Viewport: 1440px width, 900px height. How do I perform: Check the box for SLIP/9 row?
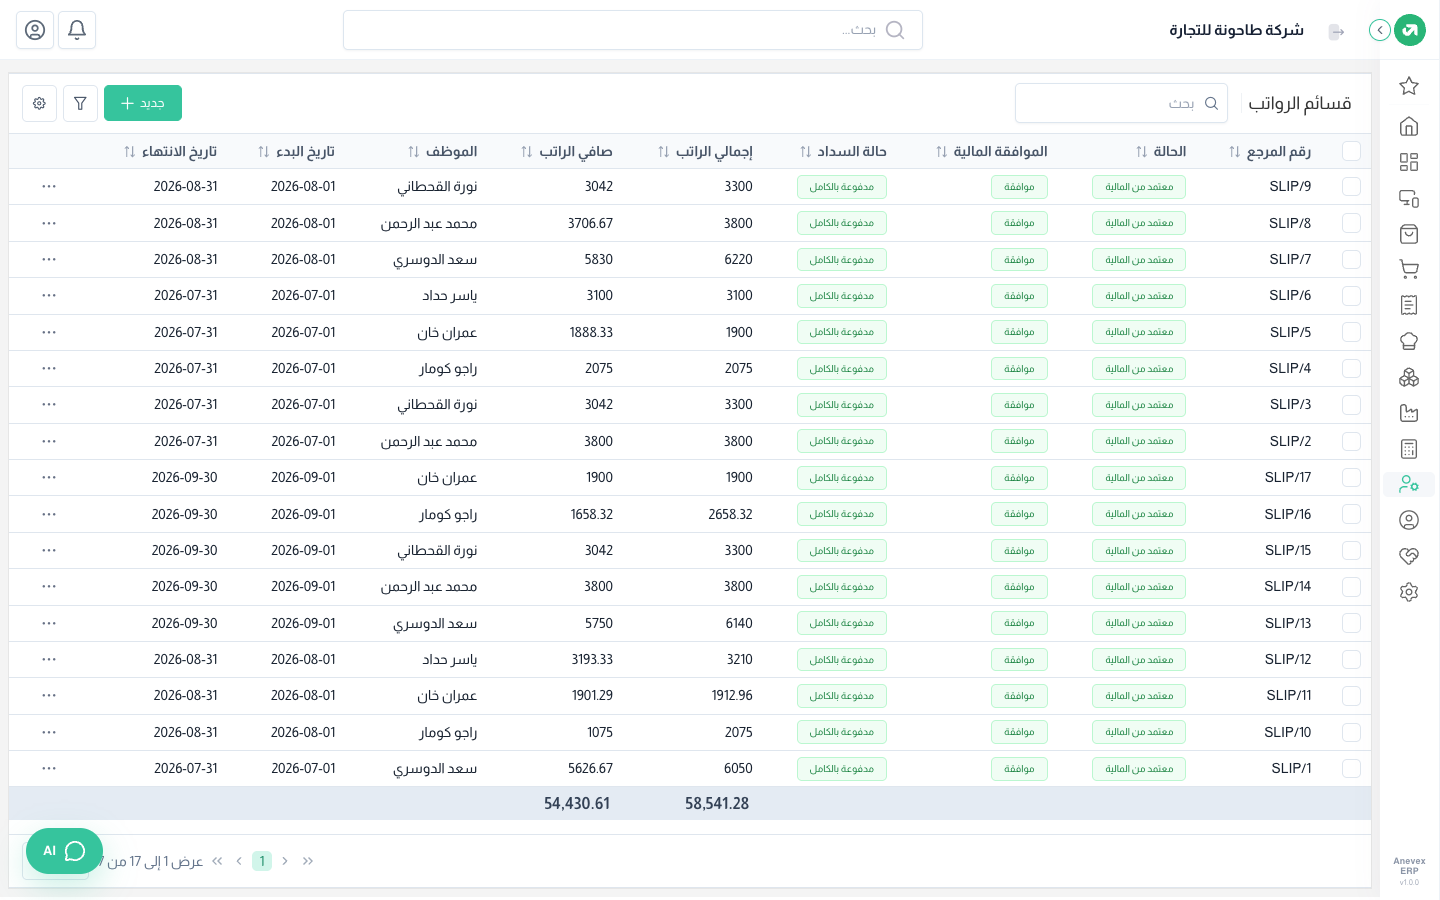click(1351, 187)
